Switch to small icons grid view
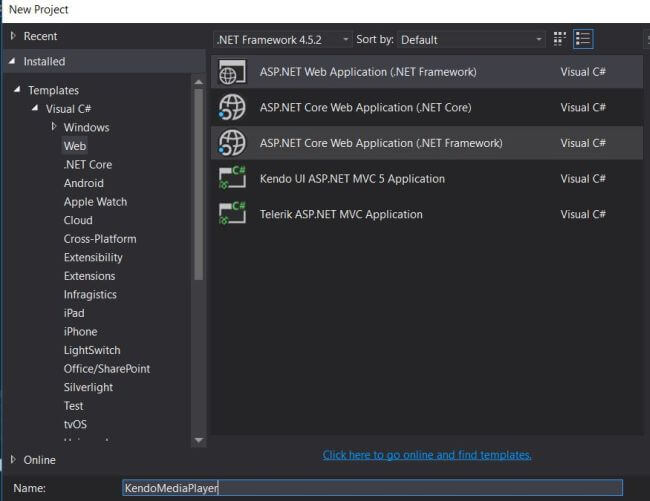The height and width of the screenshot is (501, 650). pos(560,39)
